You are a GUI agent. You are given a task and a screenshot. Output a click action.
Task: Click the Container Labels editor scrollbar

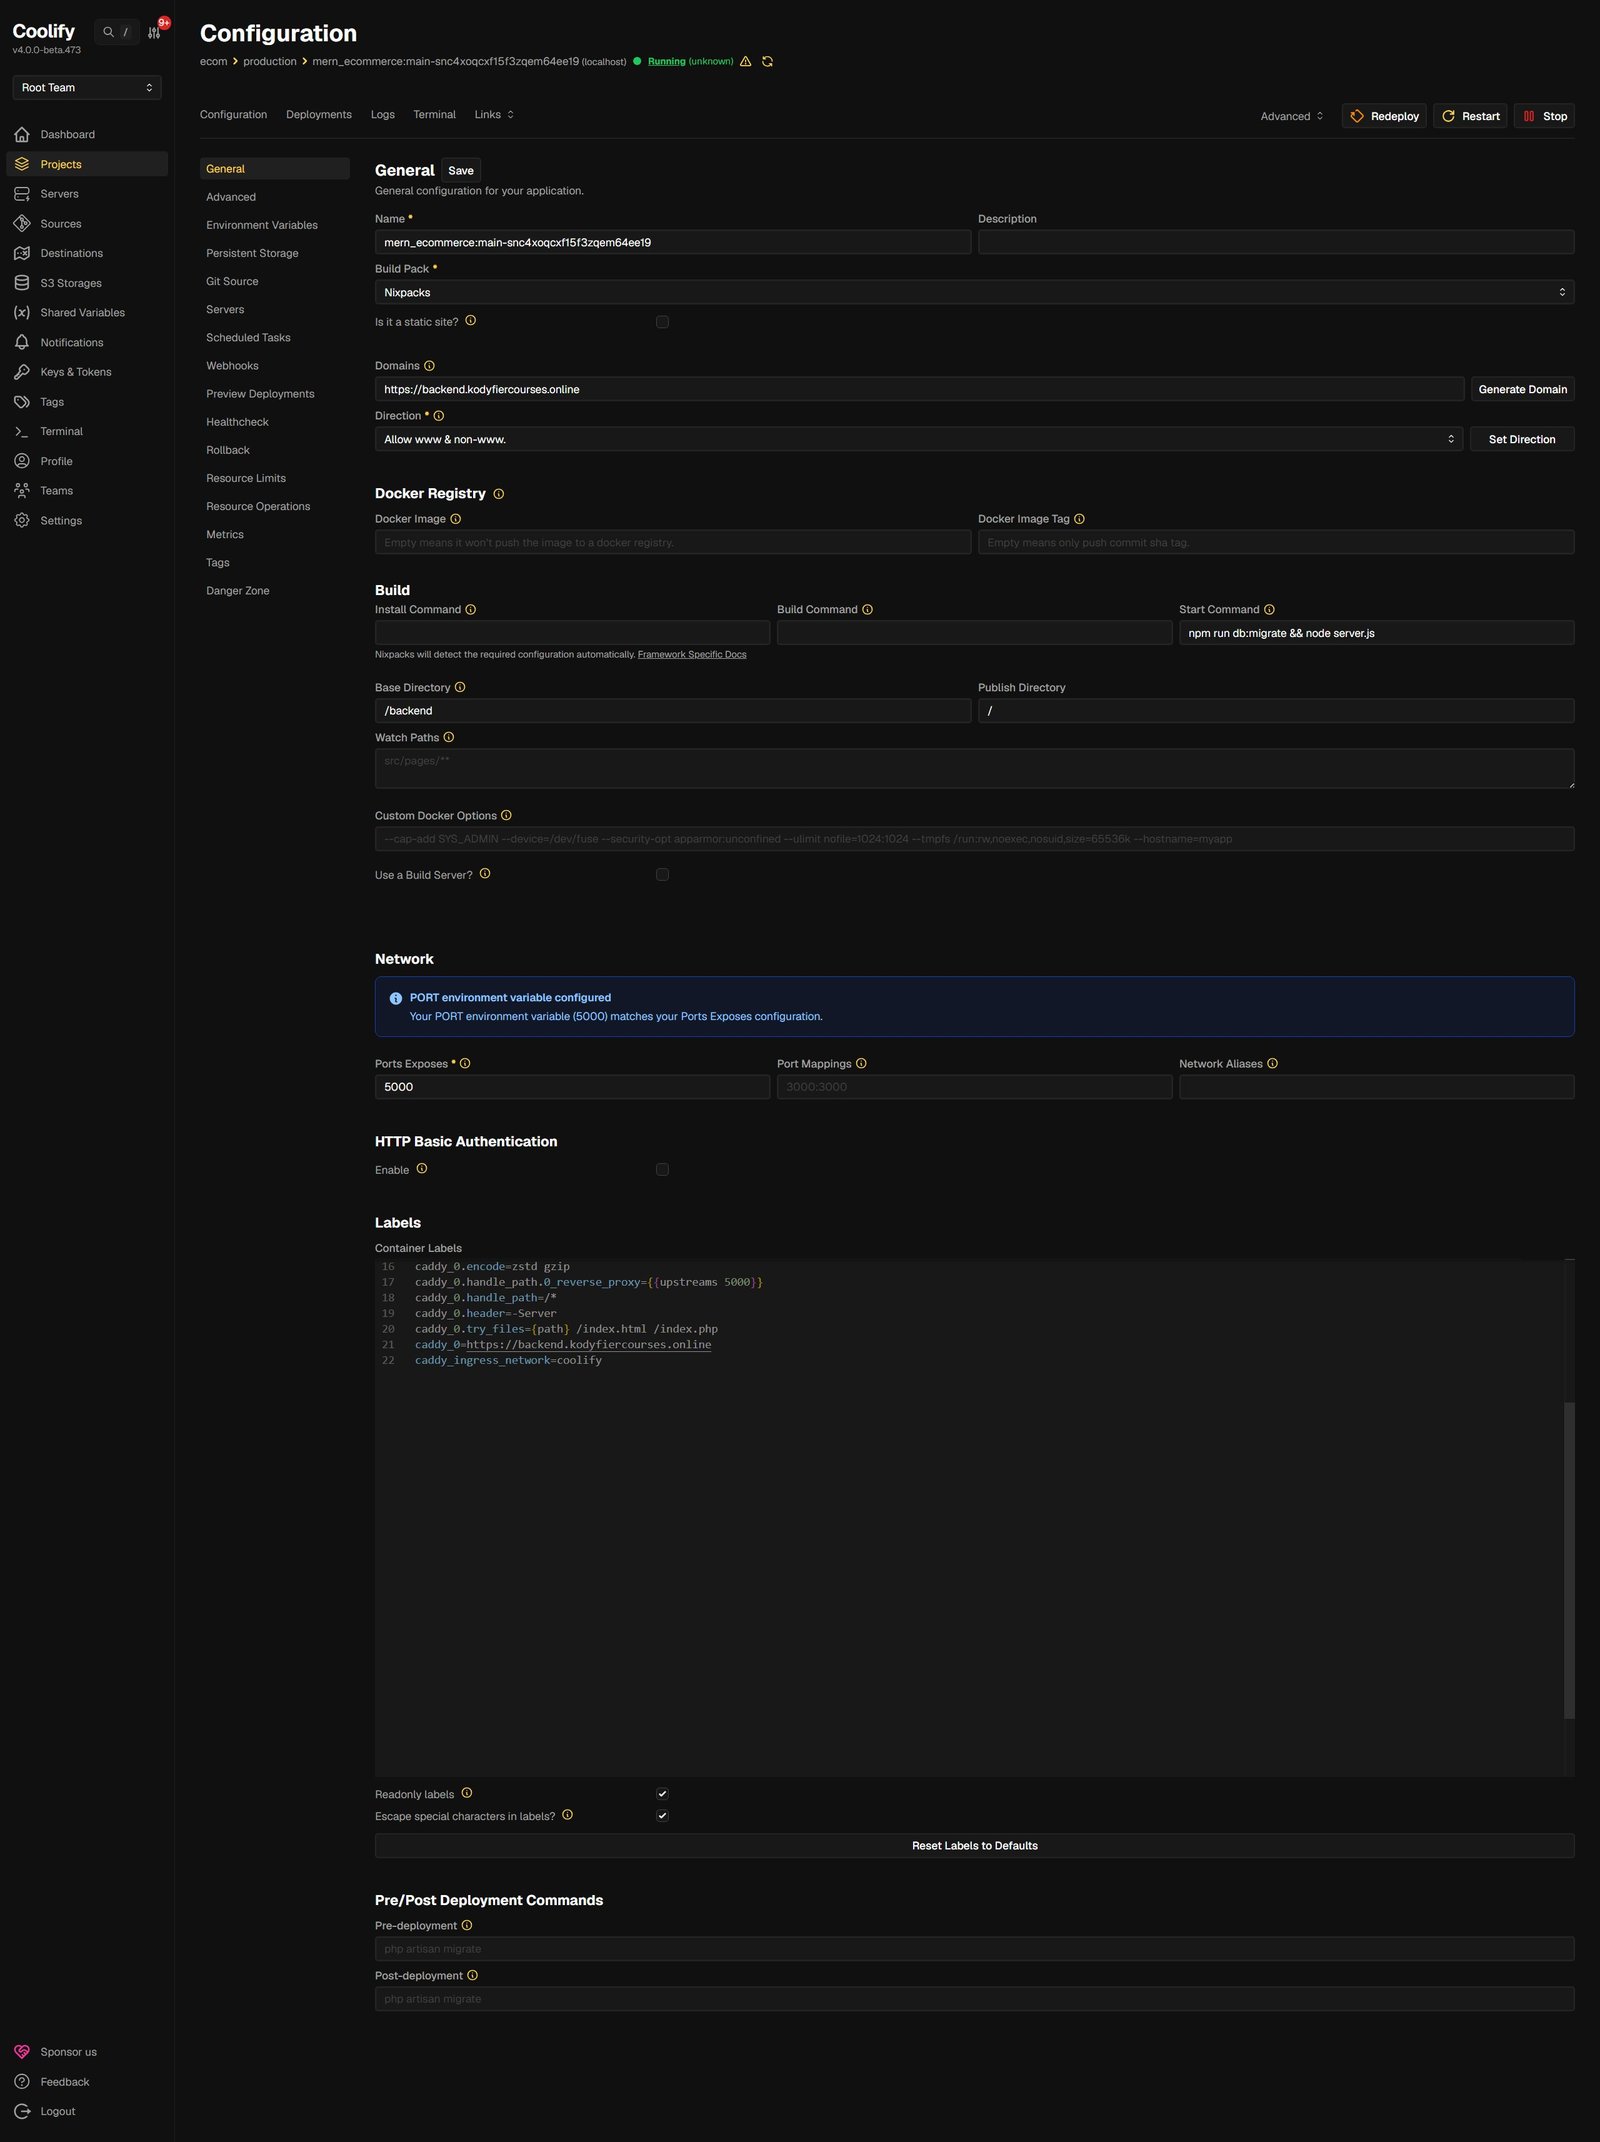1569,1560
